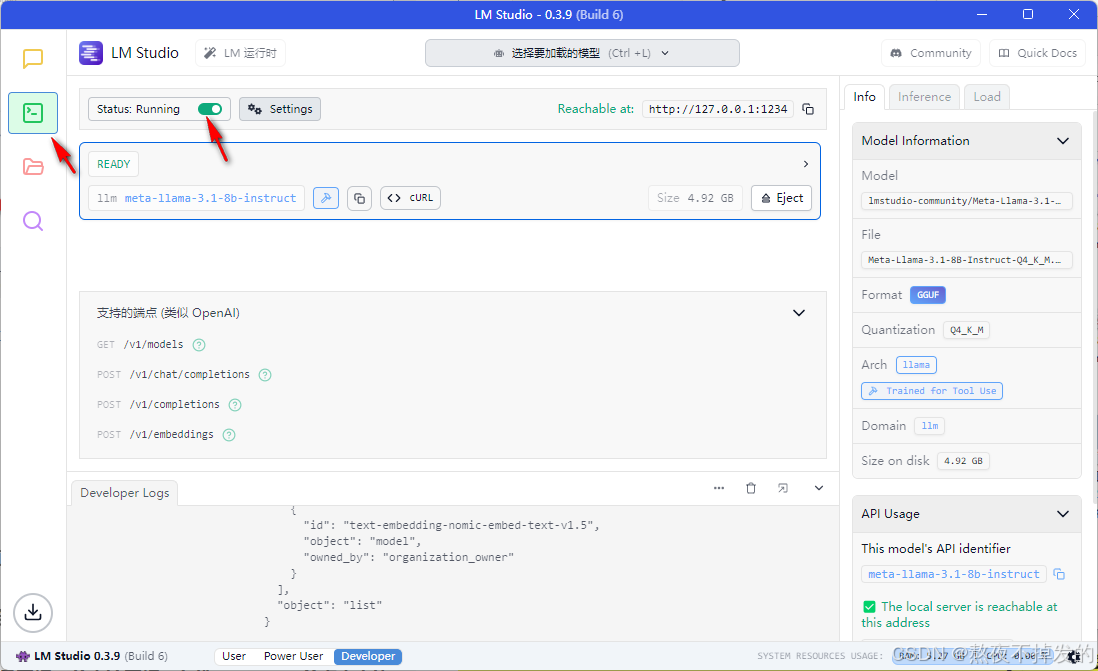Open the help icon for POST /v1/completions
The image size is (1098, 671).
(235, 405)
